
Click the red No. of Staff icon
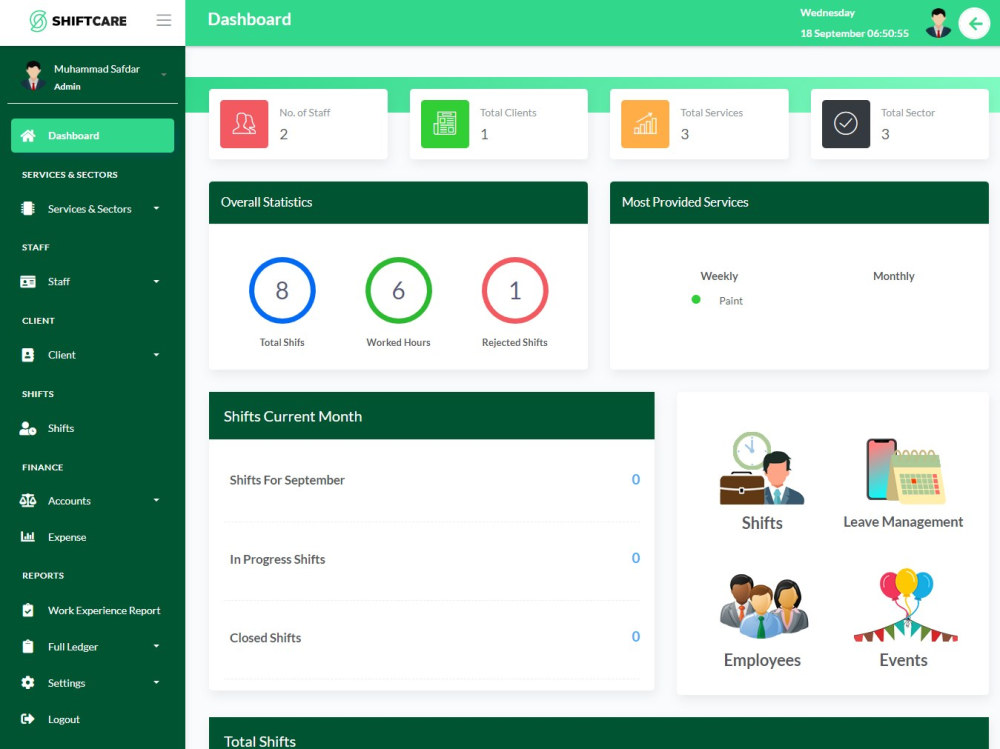tap(244, 124)
